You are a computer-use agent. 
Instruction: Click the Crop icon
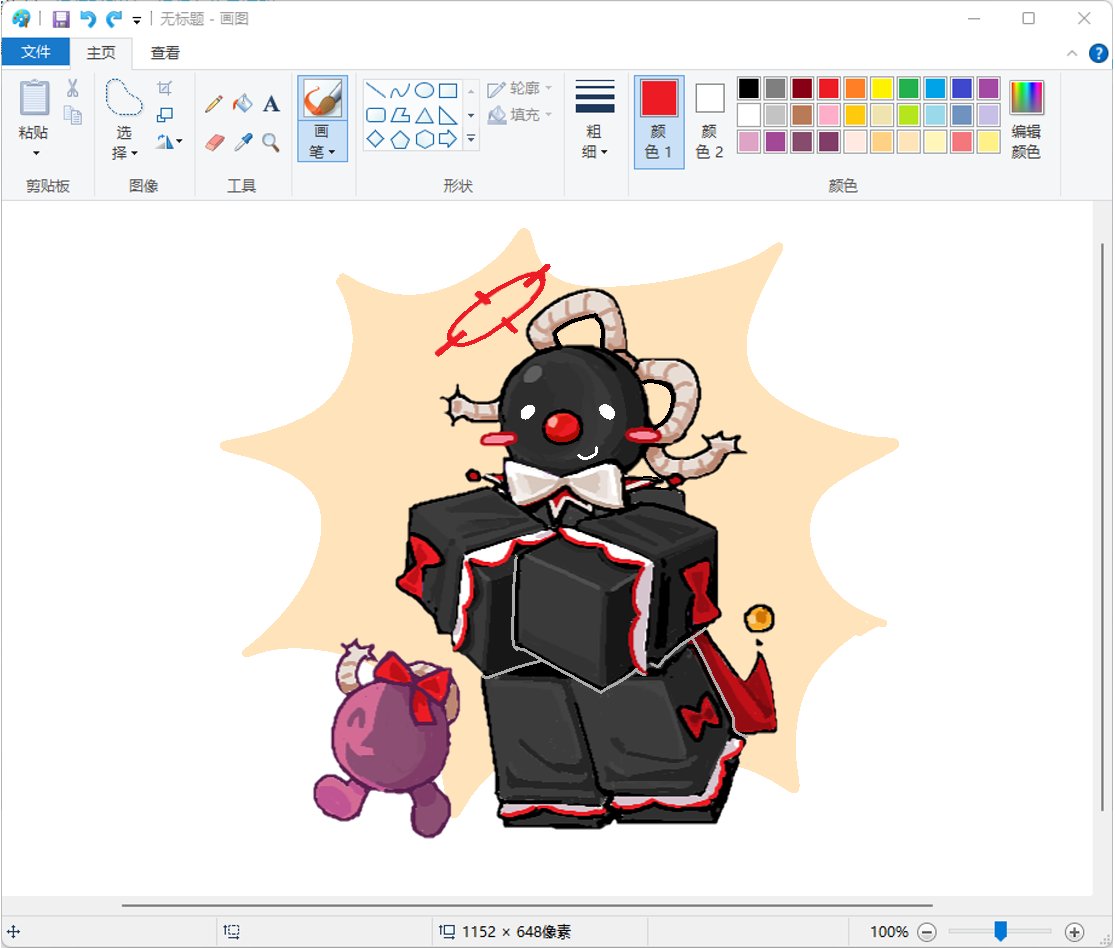pyautogui.click(x=164, y=87)
